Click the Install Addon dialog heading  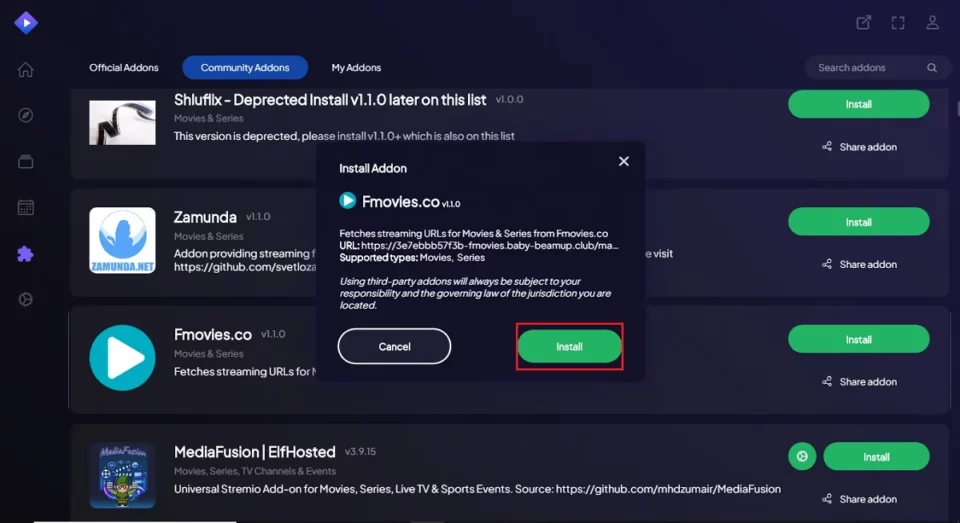[373, 168]
